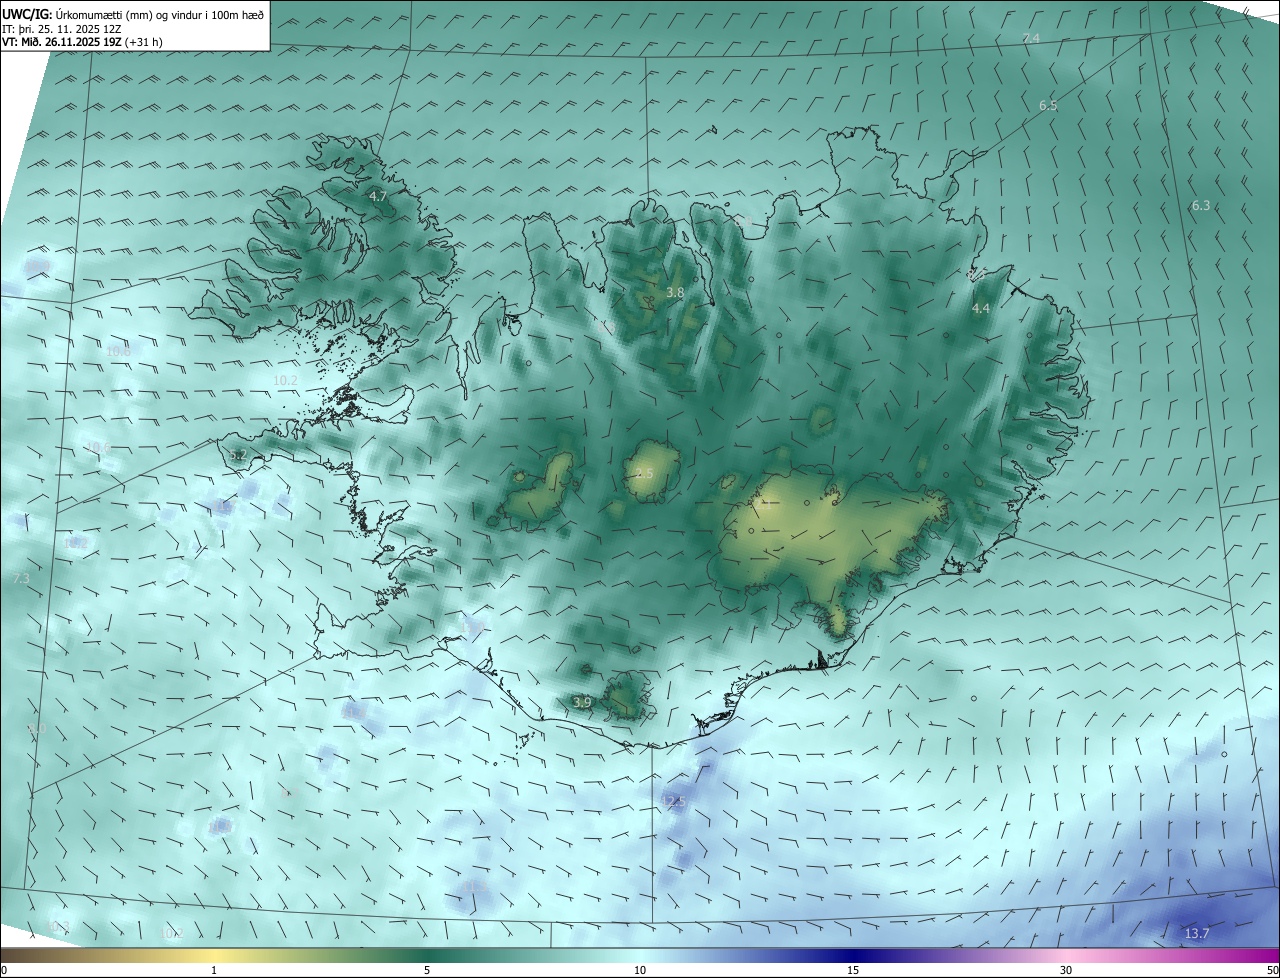Click the 6.5 value label northeast of Iceland
Screen dimensions: 1280x978
pos(1048,105)
